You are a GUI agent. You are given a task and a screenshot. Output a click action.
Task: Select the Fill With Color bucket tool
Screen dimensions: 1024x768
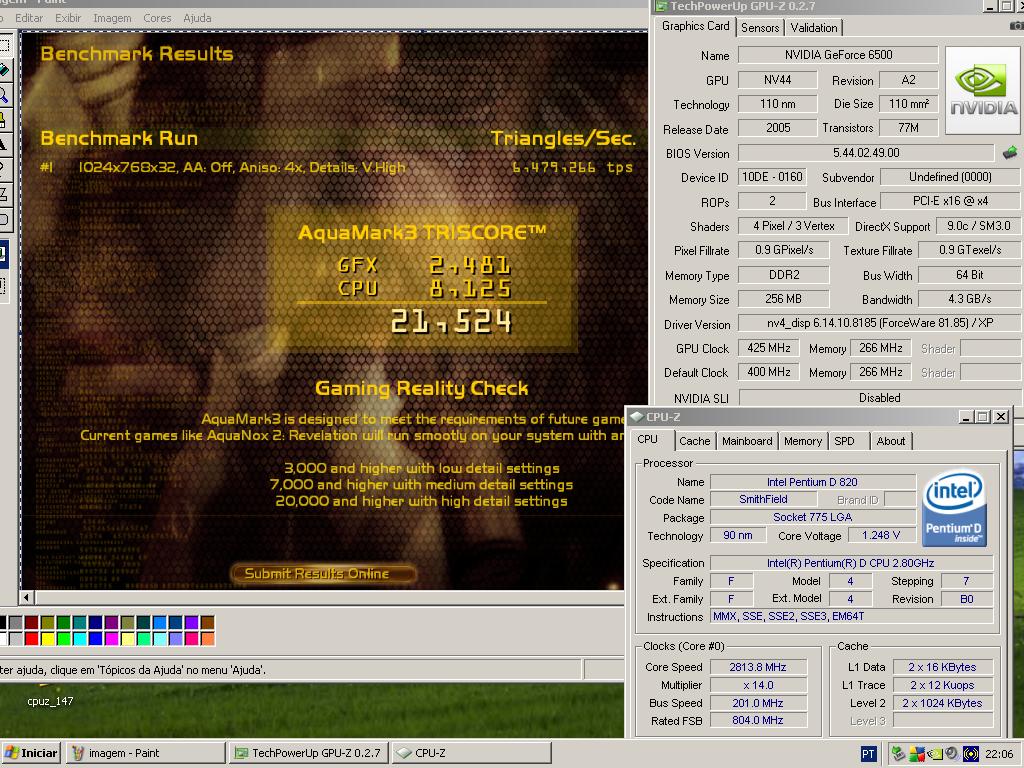click(x=3, y=70)
